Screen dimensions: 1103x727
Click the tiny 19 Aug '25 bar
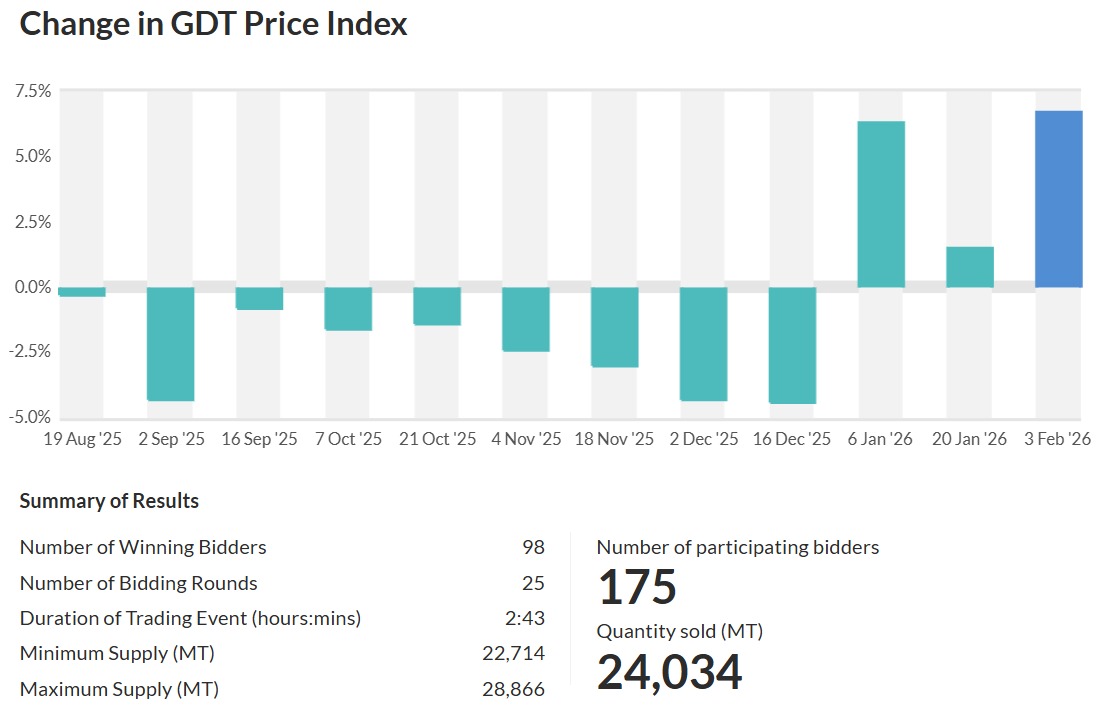pos(82,292)
